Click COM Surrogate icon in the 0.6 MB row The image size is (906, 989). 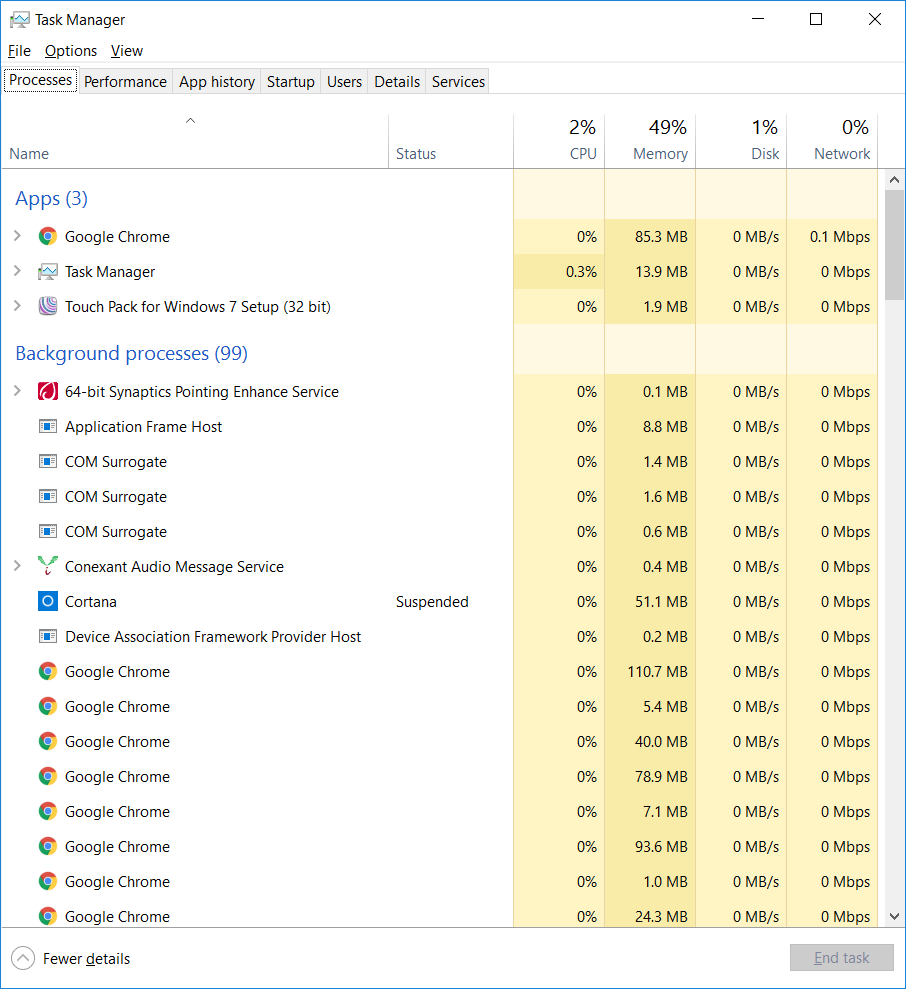(x=47, y=532)
